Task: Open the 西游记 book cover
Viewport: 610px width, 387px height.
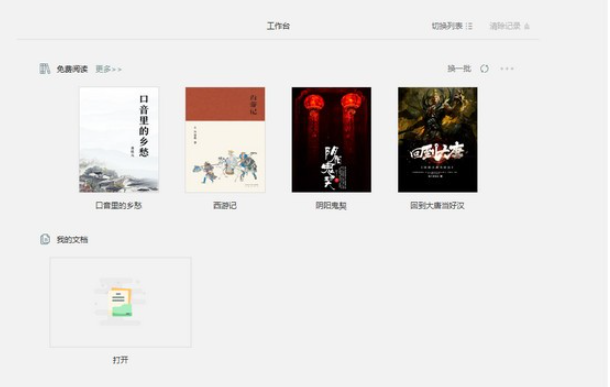Action: coord(225,140)
